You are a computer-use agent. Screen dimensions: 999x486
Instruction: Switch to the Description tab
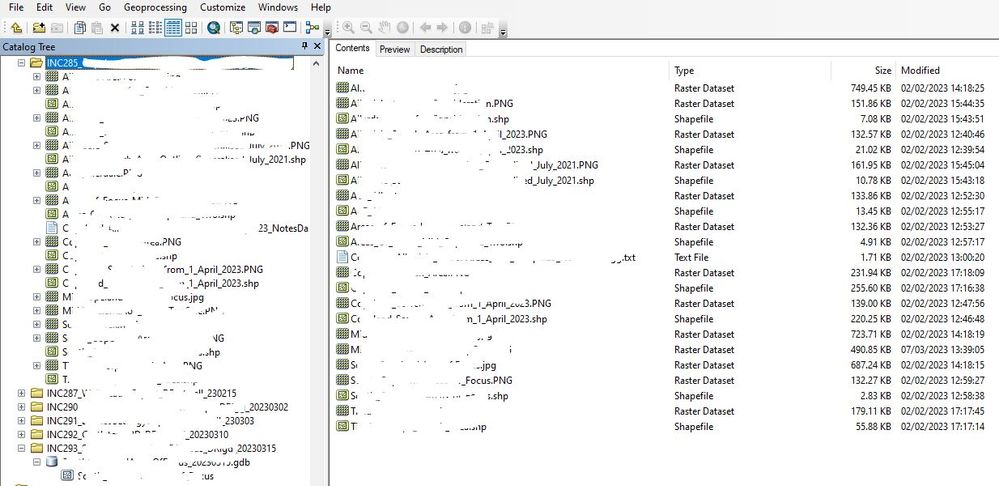coord(441,49)
